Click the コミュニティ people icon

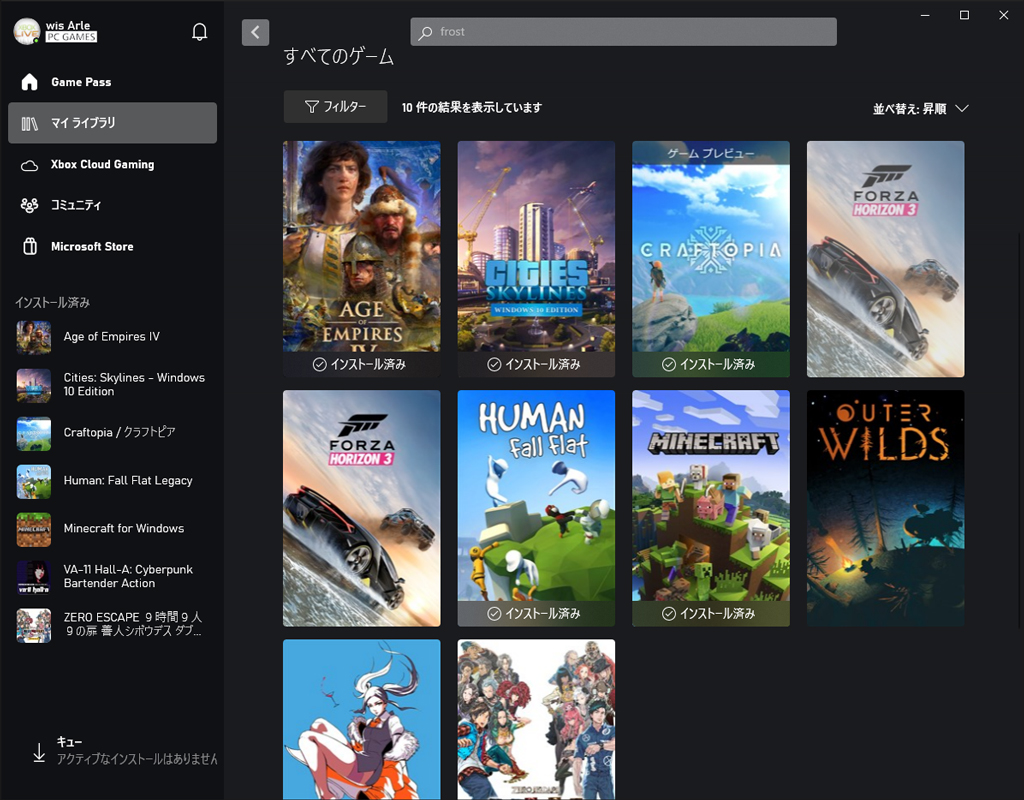[29, 205]
